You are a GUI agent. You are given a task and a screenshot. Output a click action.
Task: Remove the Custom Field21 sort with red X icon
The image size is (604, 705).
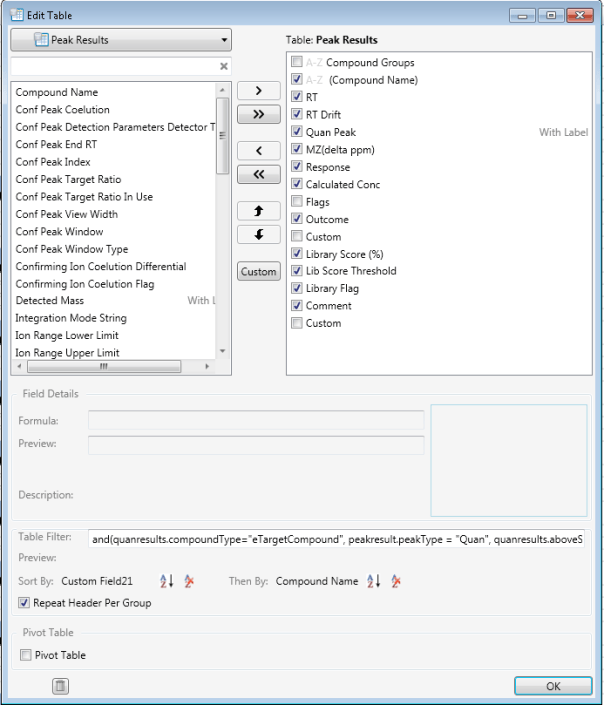coord(189,581)
